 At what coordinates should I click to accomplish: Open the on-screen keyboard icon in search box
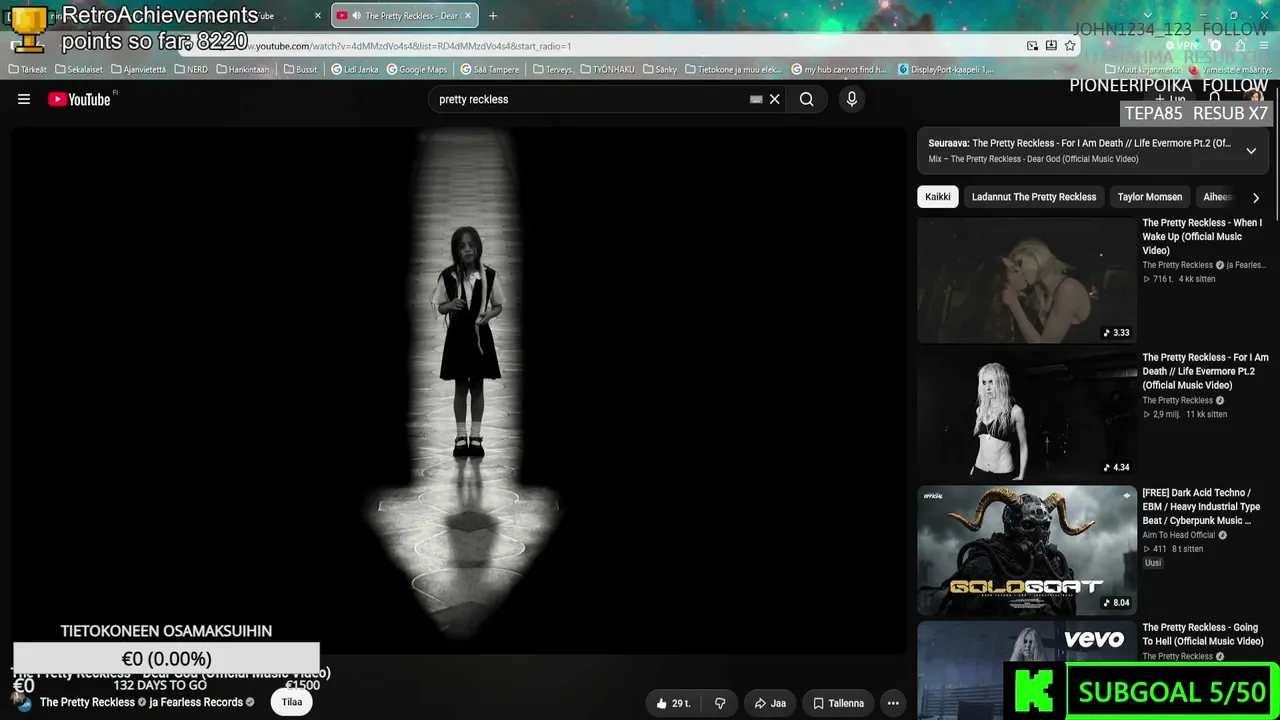pyautogui.click(x=756, y=99)
